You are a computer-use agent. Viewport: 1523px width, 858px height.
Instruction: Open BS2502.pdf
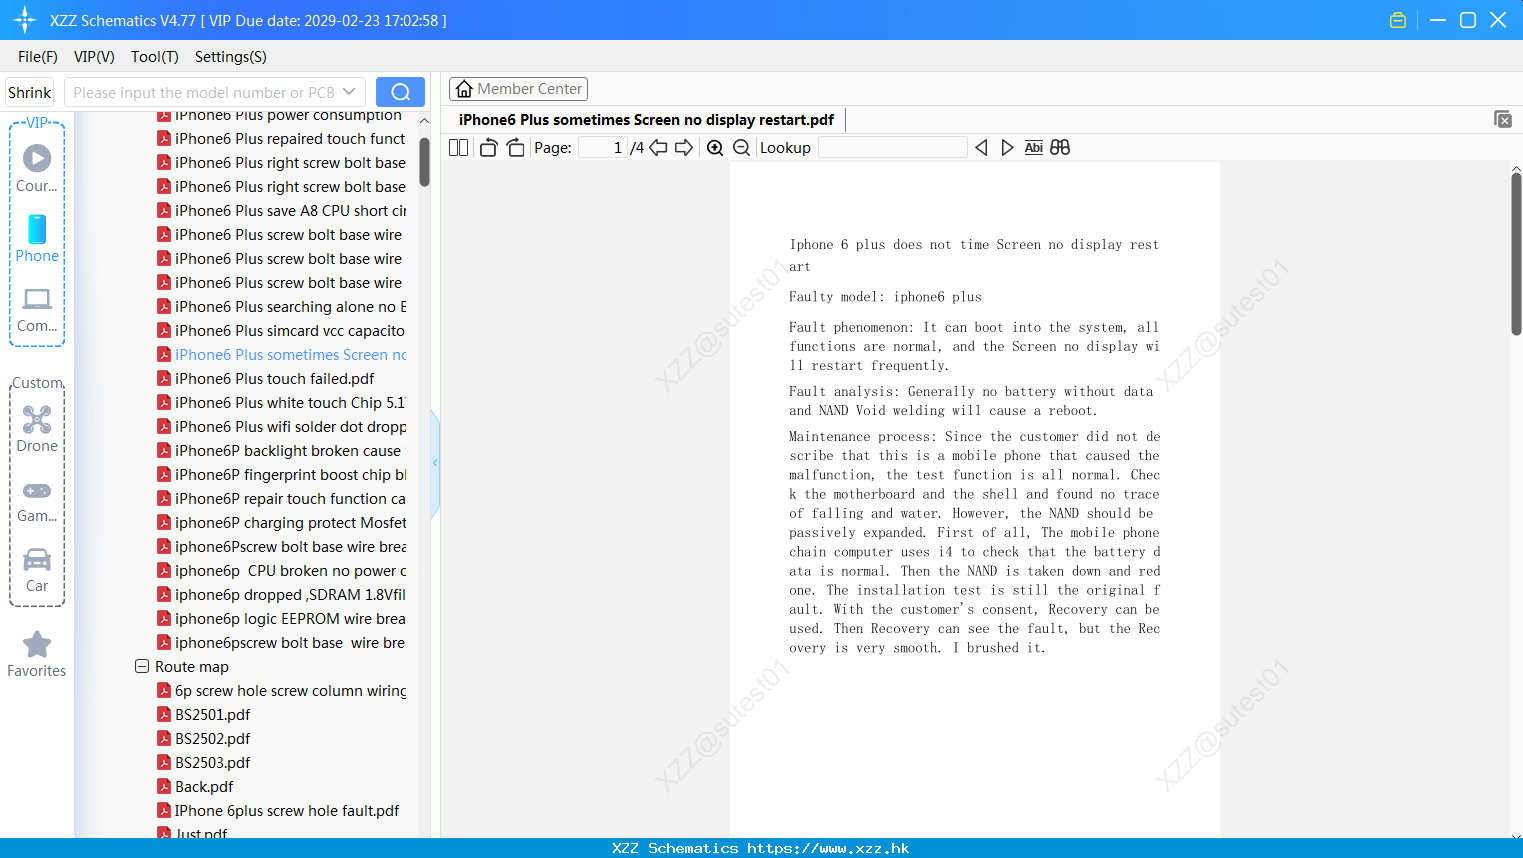click(204, 738)
